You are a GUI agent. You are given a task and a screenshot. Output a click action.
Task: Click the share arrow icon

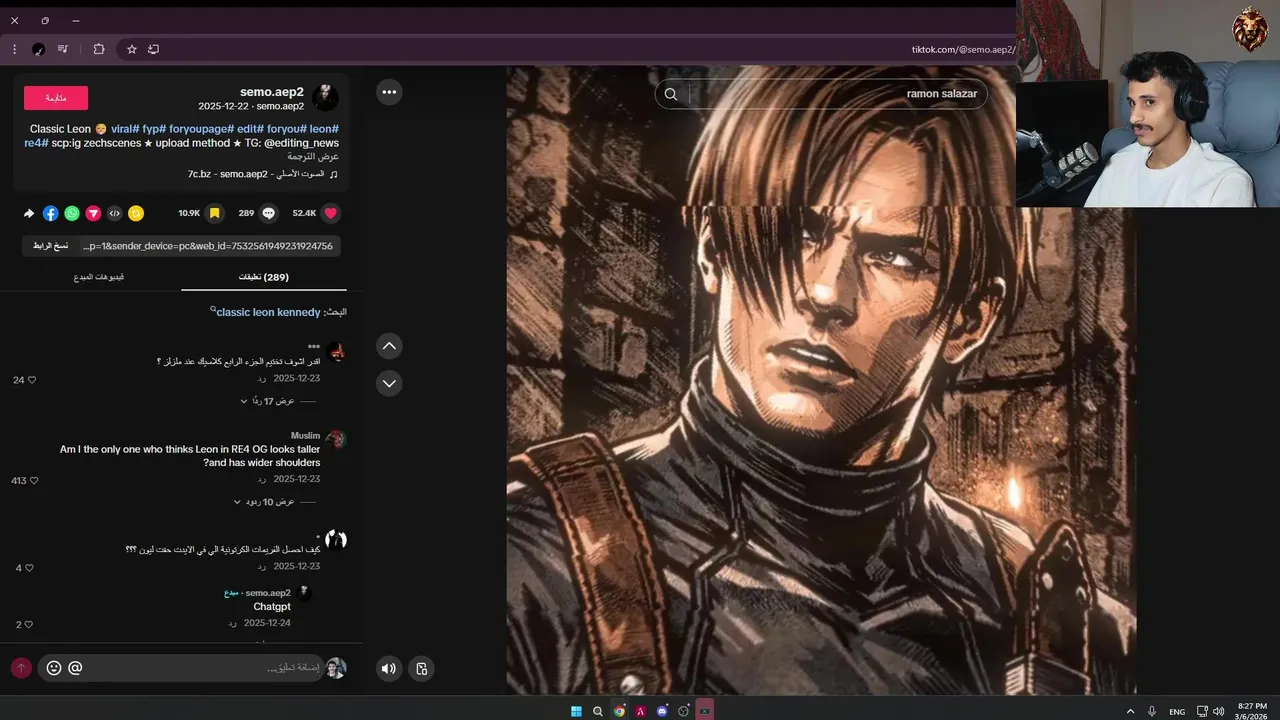click(x=29, y=213)
